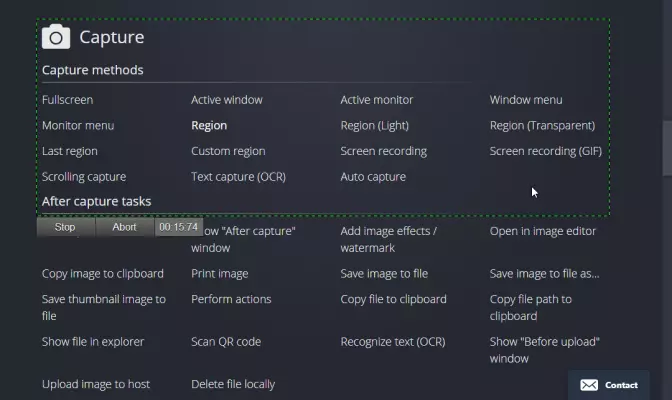This screenshot has height=400, width=672.
Task: Select Copy image to clipboard task
Action: [x=102, y=274]
